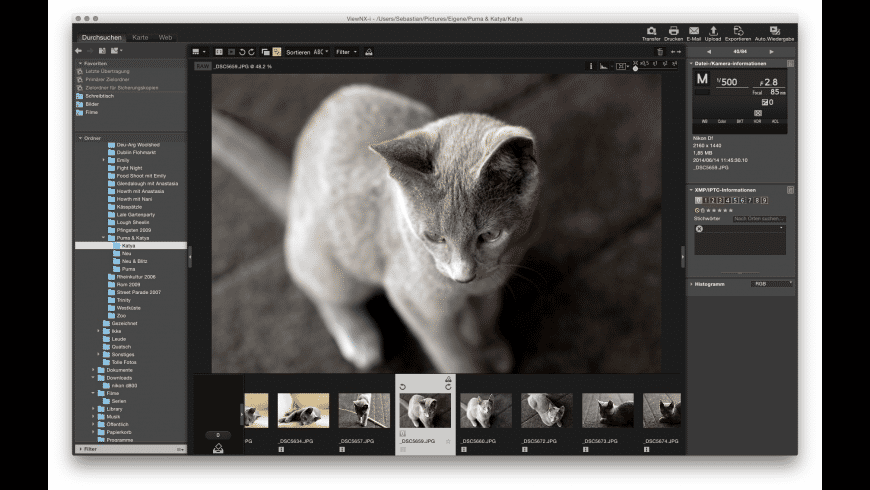Click the trash delete icon

tap(660, 52)
